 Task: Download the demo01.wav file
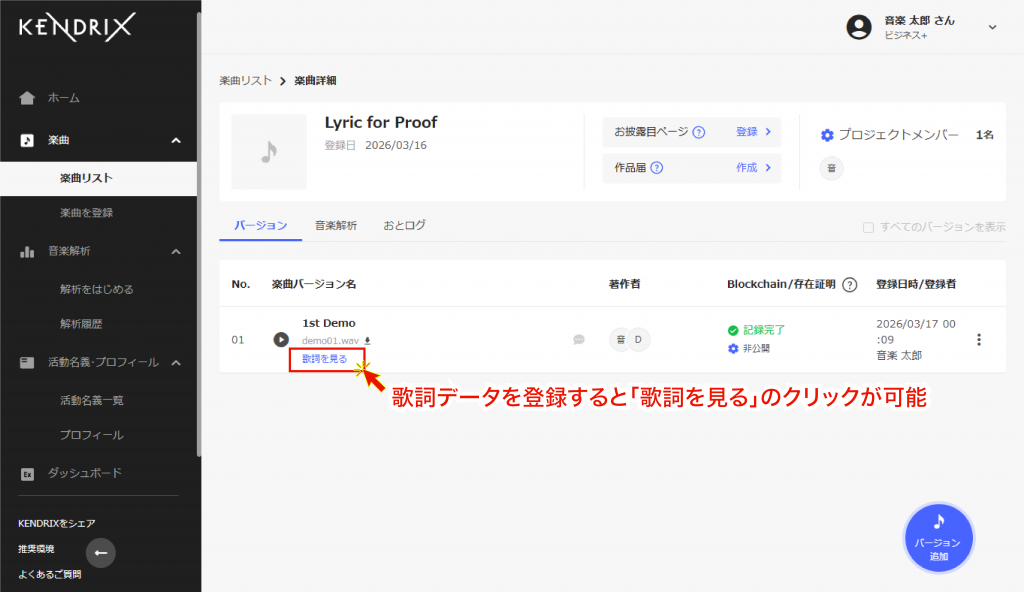[x=367, y=341]
